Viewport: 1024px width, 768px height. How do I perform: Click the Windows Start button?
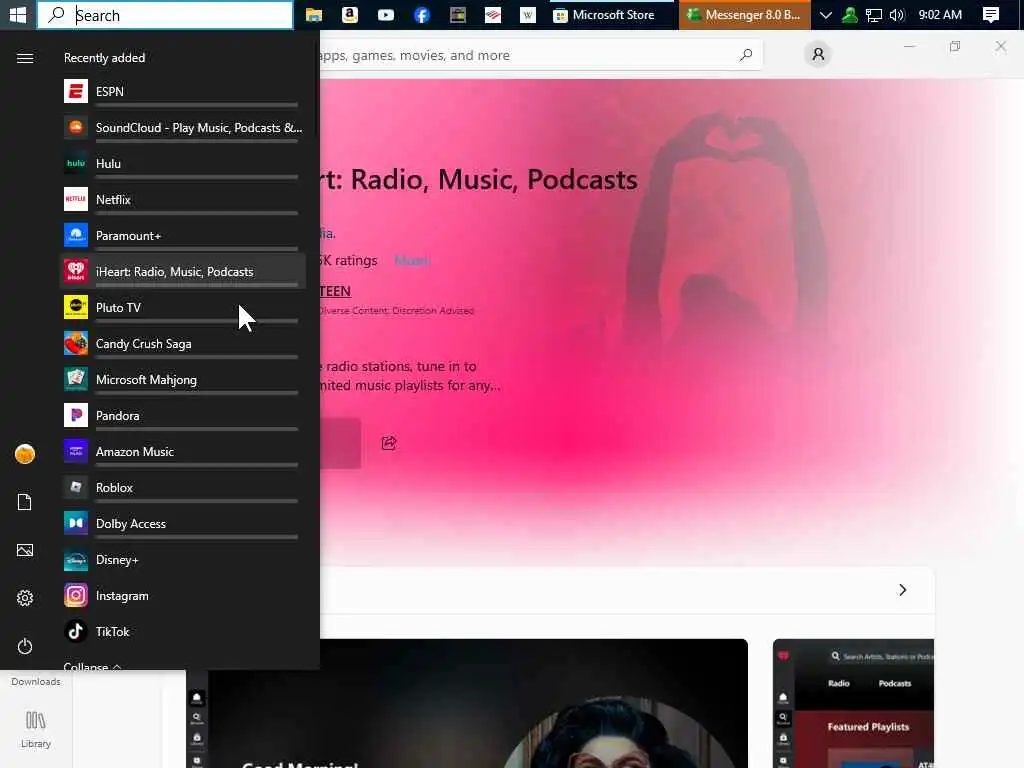[x=18, y=14]
